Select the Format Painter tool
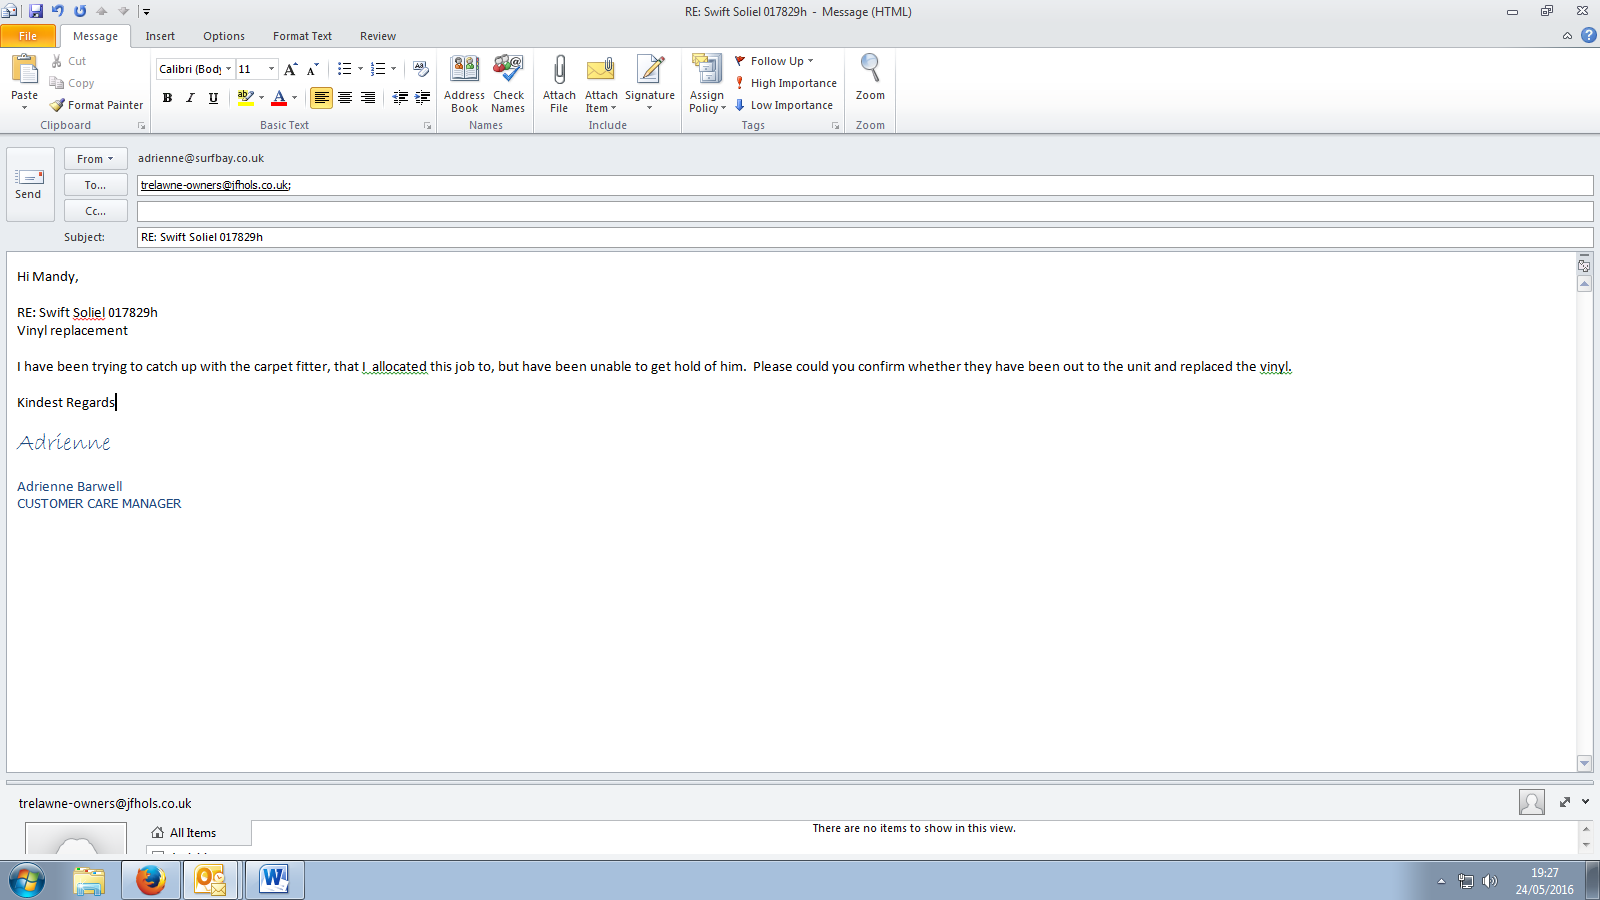The width and height of the screenshot is (1600, 900). [x=97, y=105]
